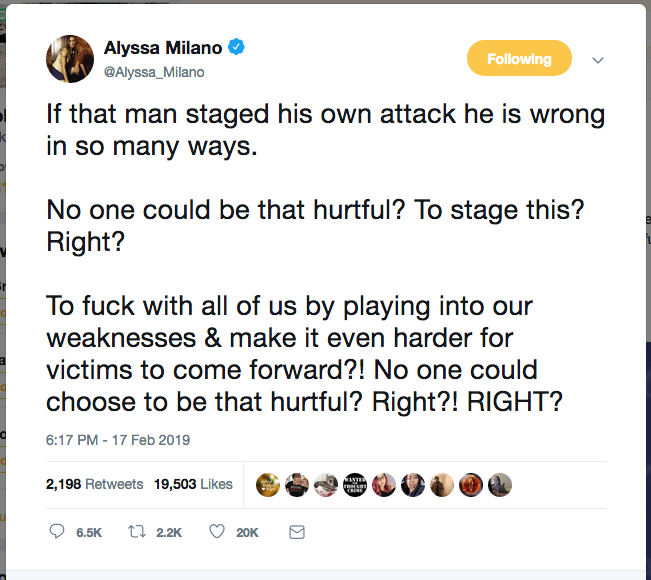
Task: Click the 6.5K reply count
Action: click(x=89, y=534)
